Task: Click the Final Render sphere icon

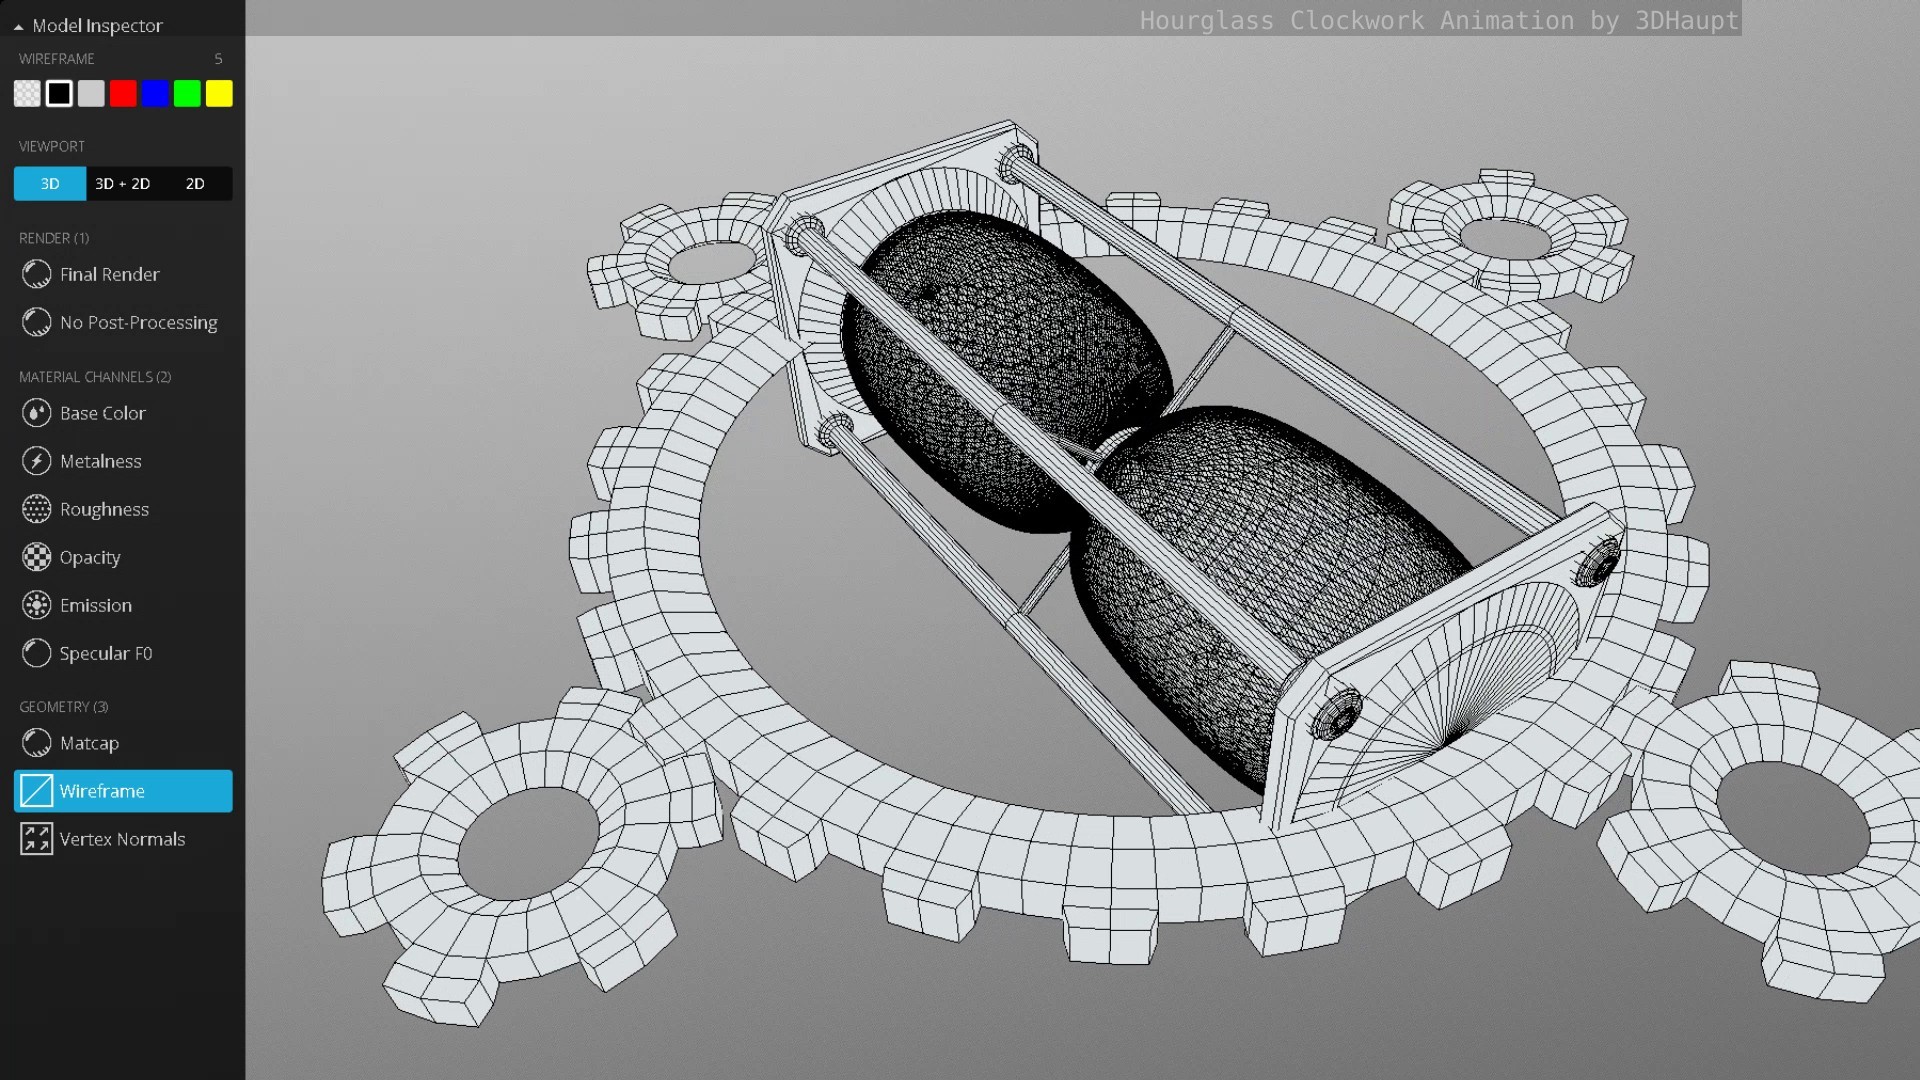Action: point(36,274)
